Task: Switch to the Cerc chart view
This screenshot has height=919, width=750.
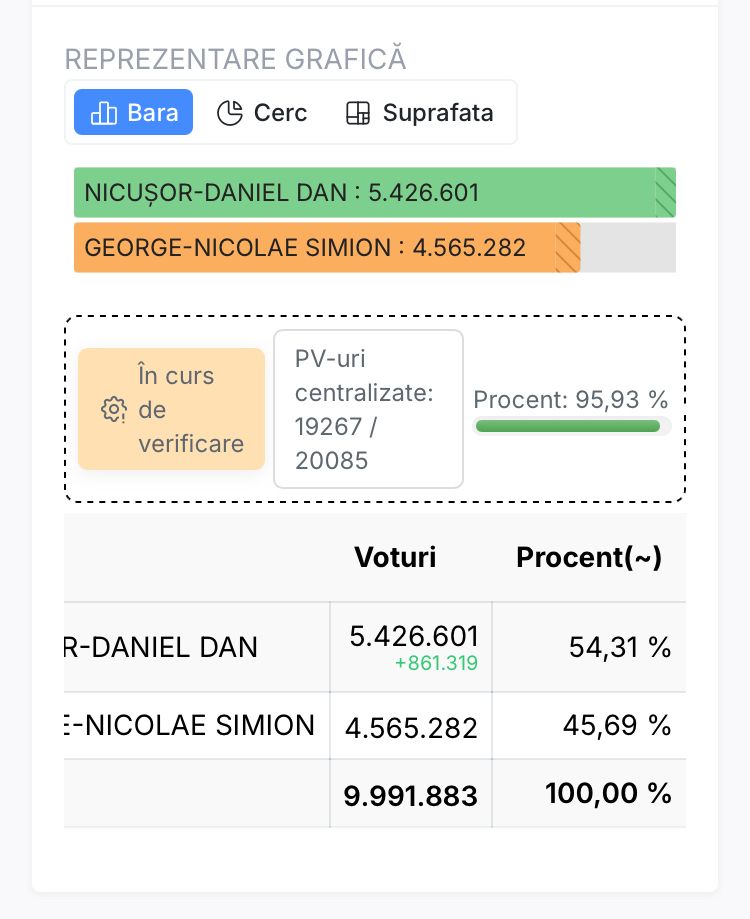Action: (261, 113)
